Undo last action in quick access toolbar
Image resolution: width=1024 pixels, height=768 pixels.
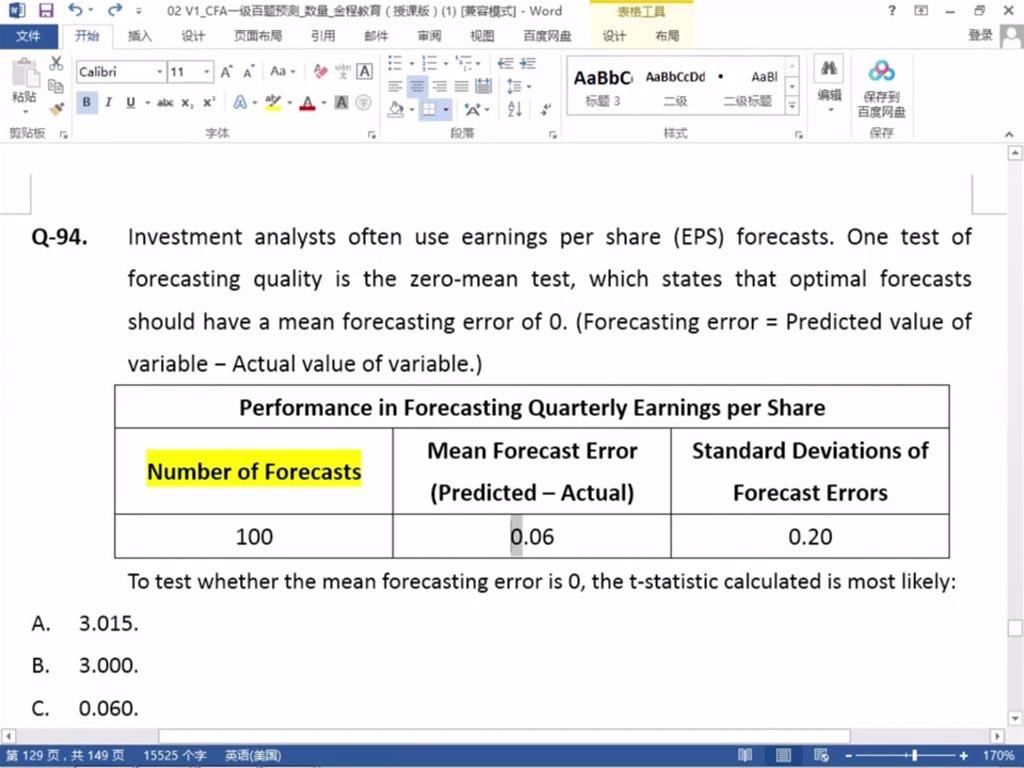click(75, 10)
